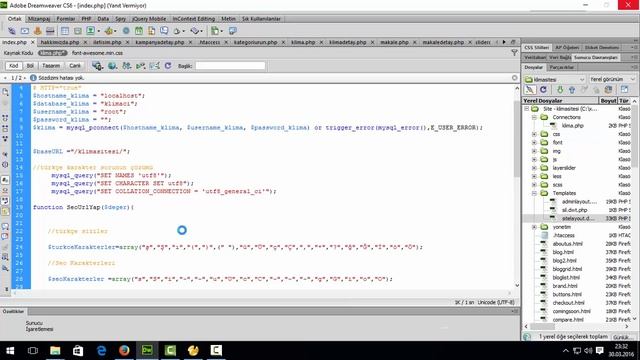Click the blue Put Files arrow
Viewport: 640px width, 360px height.
coord(572,89)
